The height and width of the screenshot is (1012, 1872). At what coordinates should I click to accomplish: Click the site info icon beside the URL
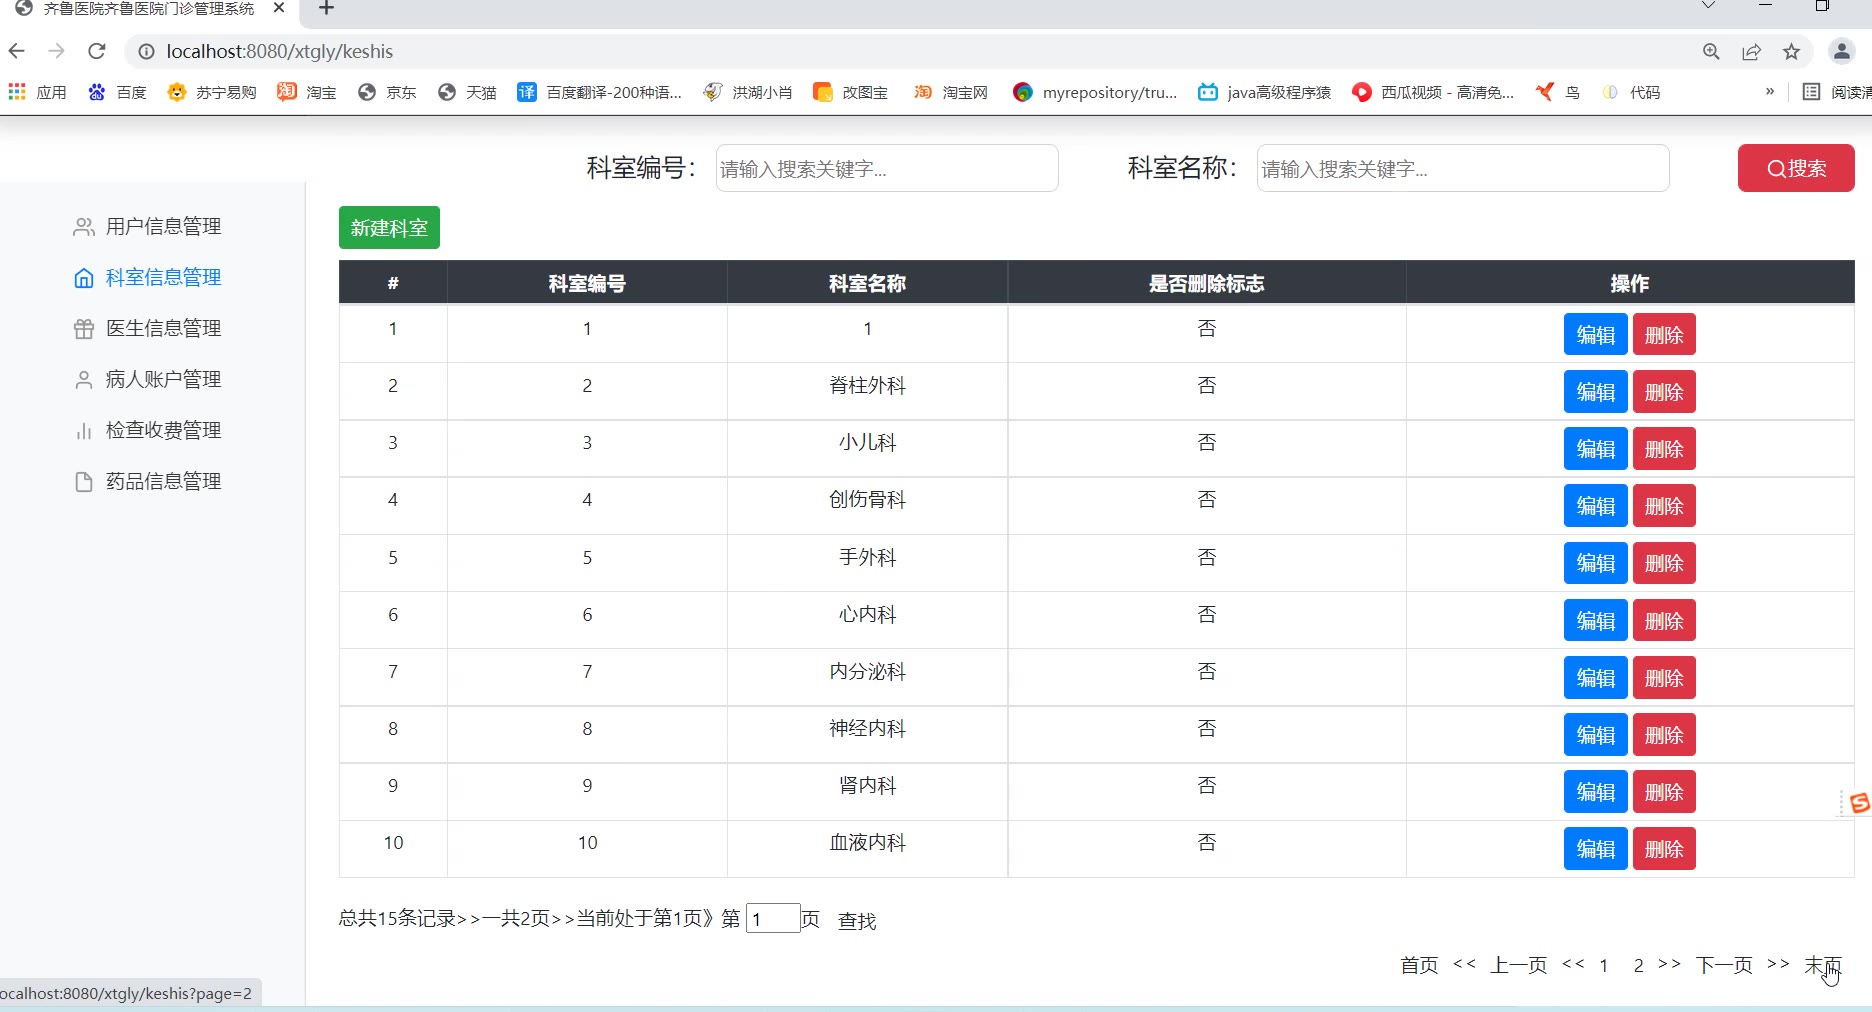click(146, 51)
